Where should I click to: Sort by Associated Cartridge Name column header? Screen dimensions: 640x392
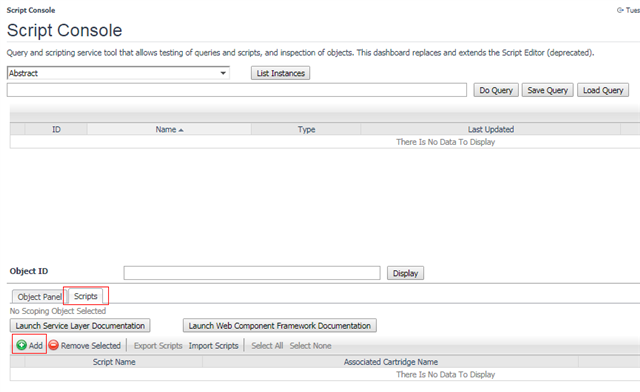pyautogui.click(x=391, y=362)
